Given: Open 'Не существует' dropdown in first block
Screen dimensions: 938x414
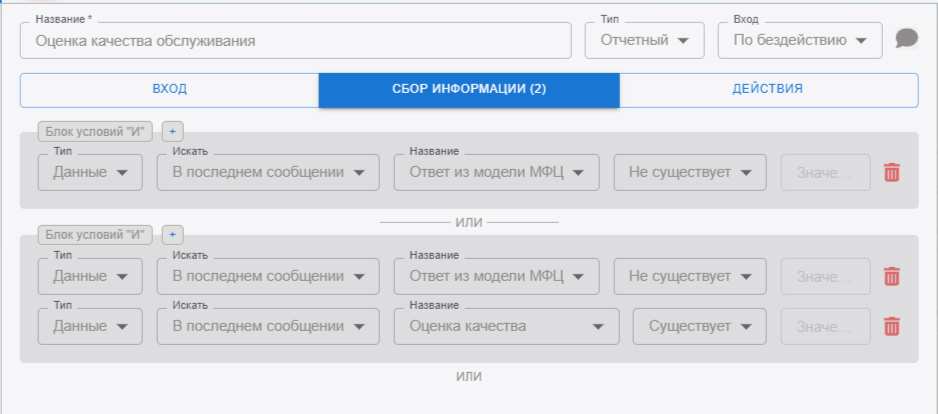Looking at the screenshot, I should (x=689, y=172).
